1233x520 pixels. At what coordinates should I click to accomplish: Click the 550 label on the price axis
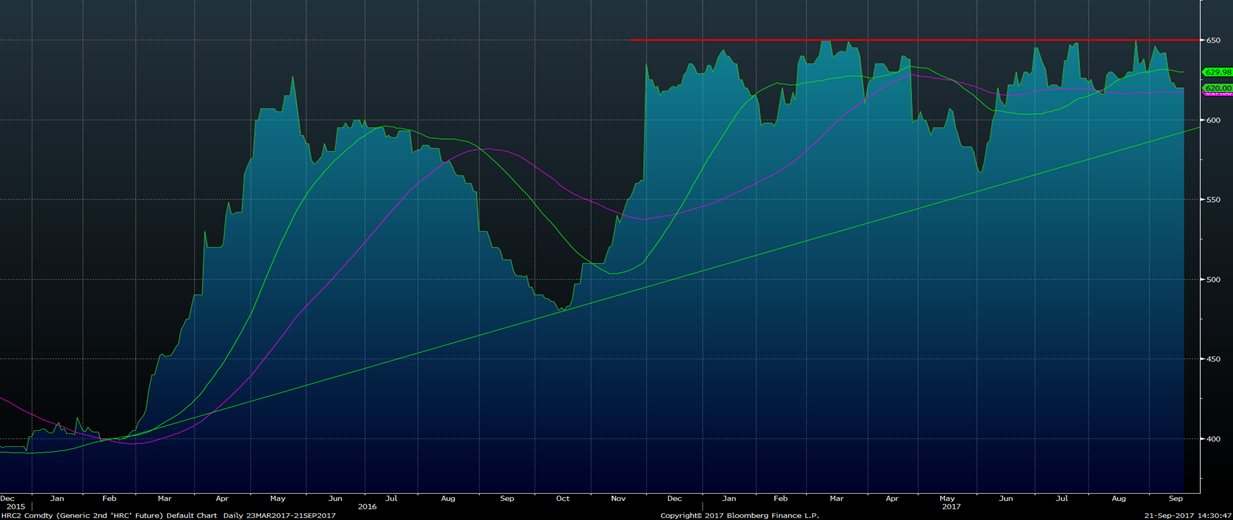[1213, 200]
